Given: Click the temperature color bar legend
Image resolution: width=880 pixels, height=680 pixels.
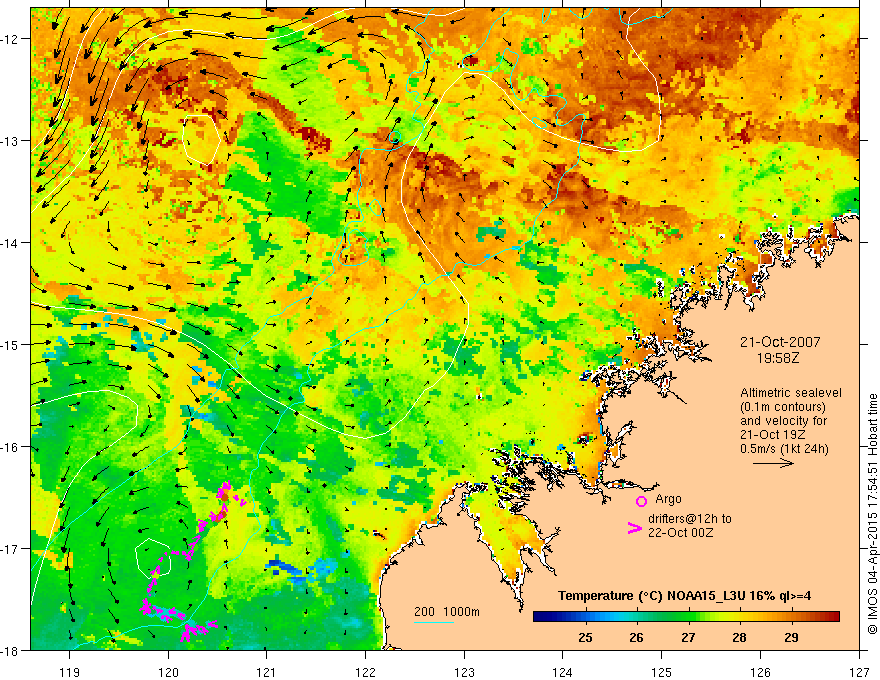Looking at the screenshot, I should [686, 617].
